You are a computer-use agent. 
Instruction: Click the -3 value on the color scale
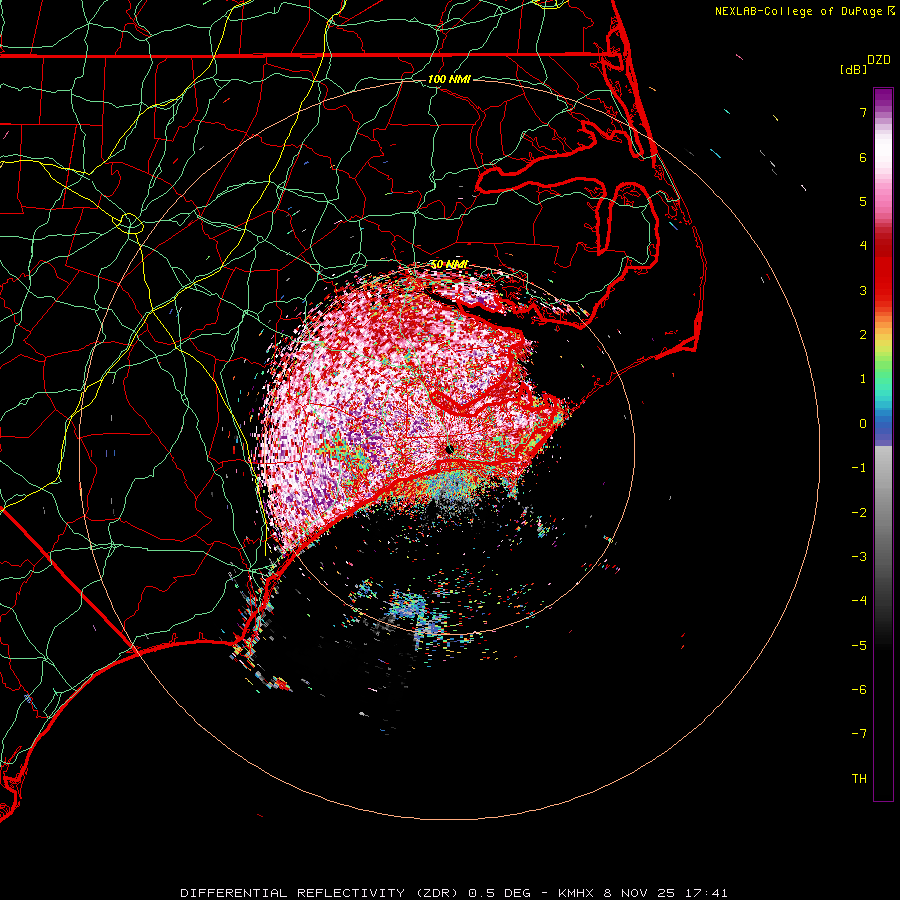click(x=859, y=557)
